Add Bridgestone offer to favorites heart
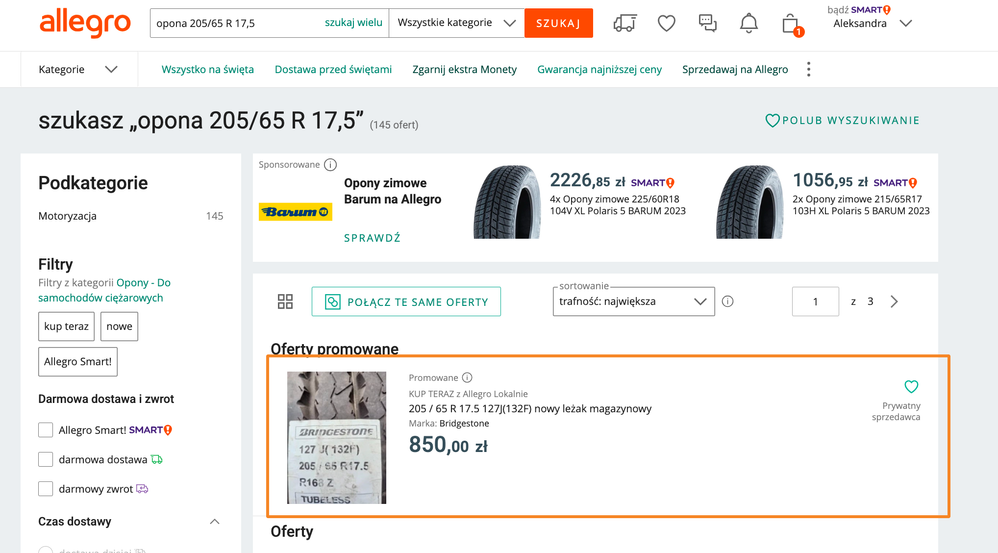 point(911,386)
